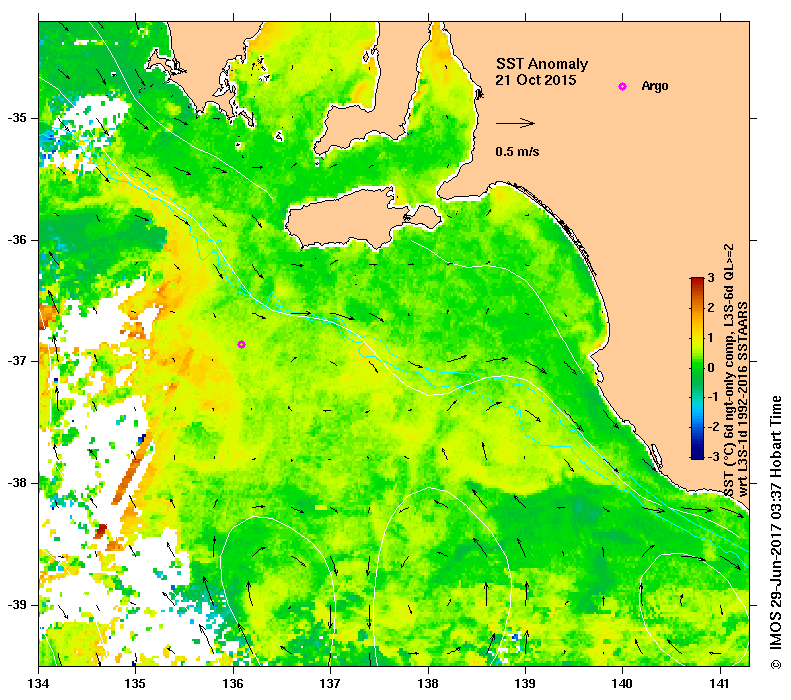This screenshot has height=700, width=791.
Task: Click longitude axis label '140'
Action: tap(623, 684)
